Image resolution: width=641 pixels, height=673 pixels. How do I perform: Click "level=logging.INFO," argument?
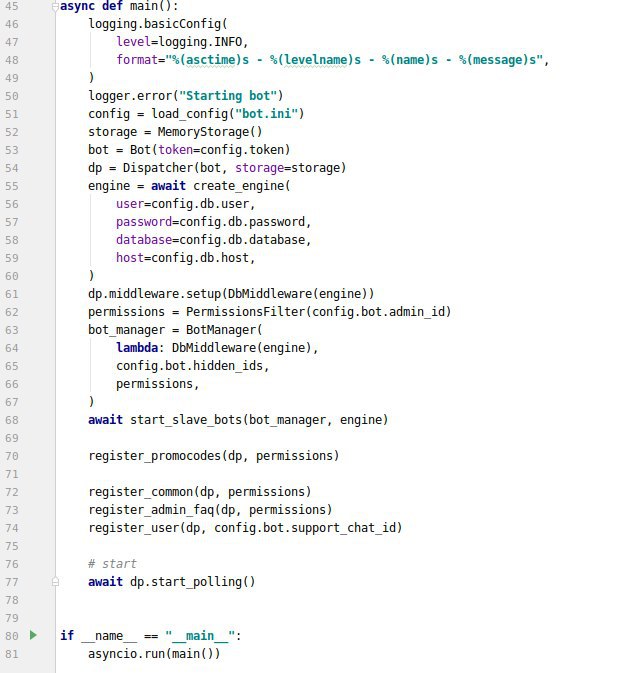pyautogui.click(x=182, y=42)
